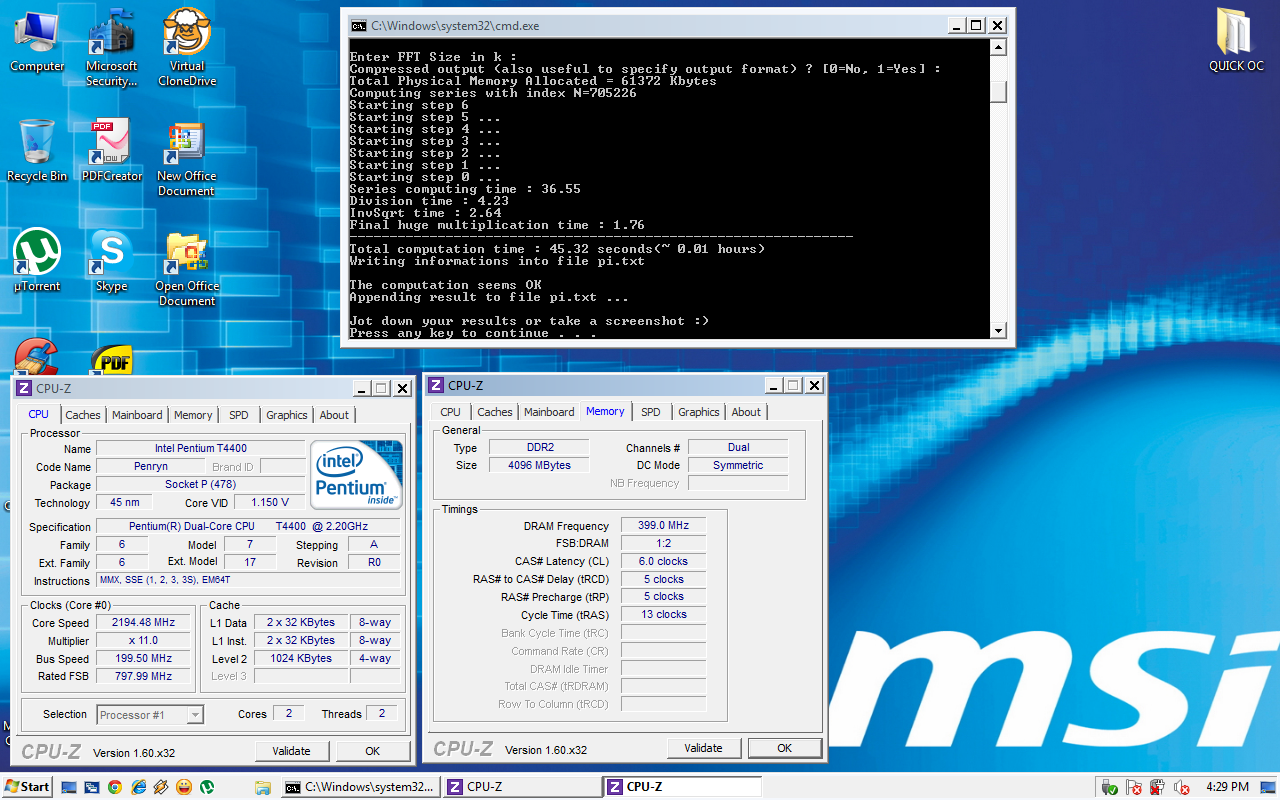Click the Level 2 cache value 1024 KBytes
Image resolution: width=1280 pixels, height=800 pixels.
tap(301, 659)
